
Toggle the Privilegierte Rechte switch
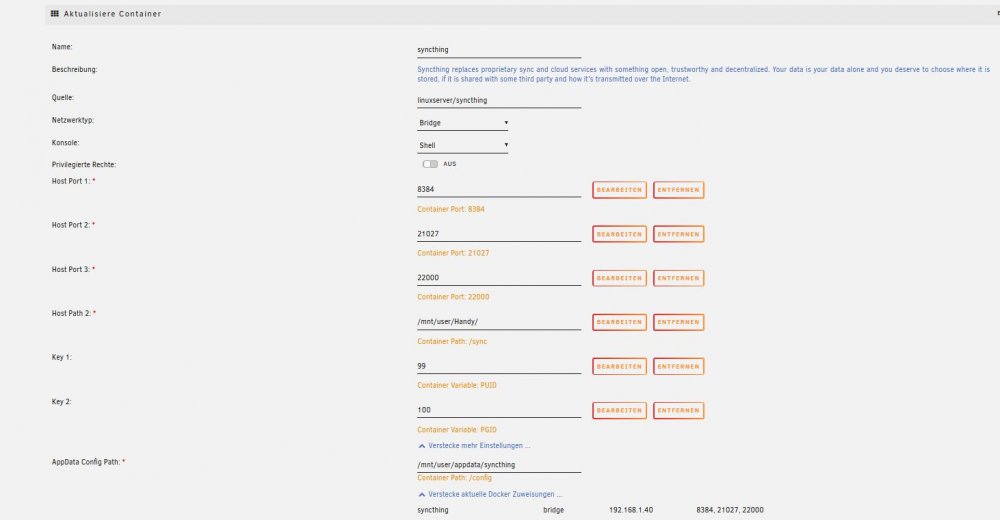(x=430, y=164)
